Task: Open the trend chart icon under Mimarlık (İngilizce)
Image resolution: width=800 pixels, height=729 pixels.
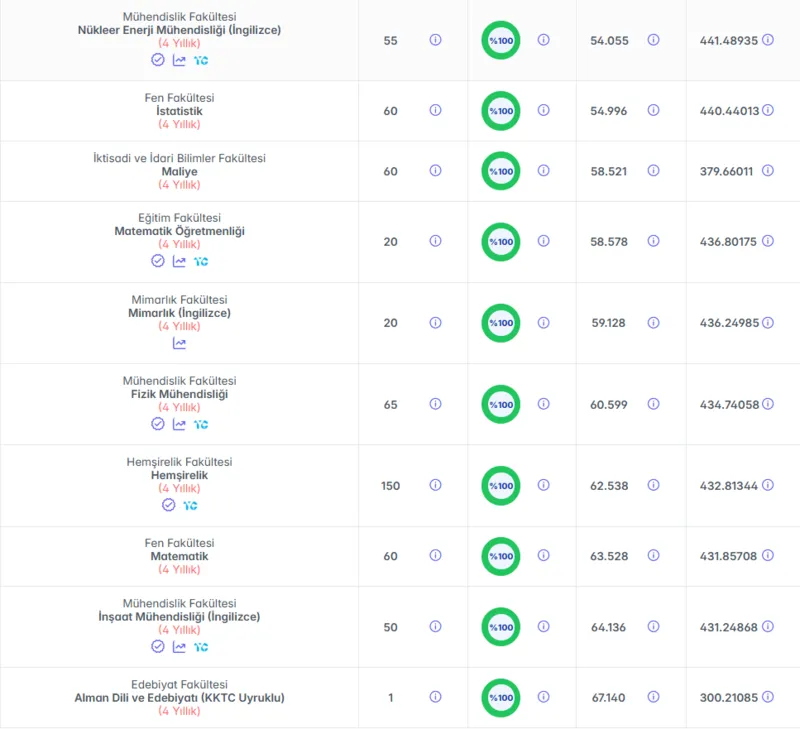Action: (179, 343)
